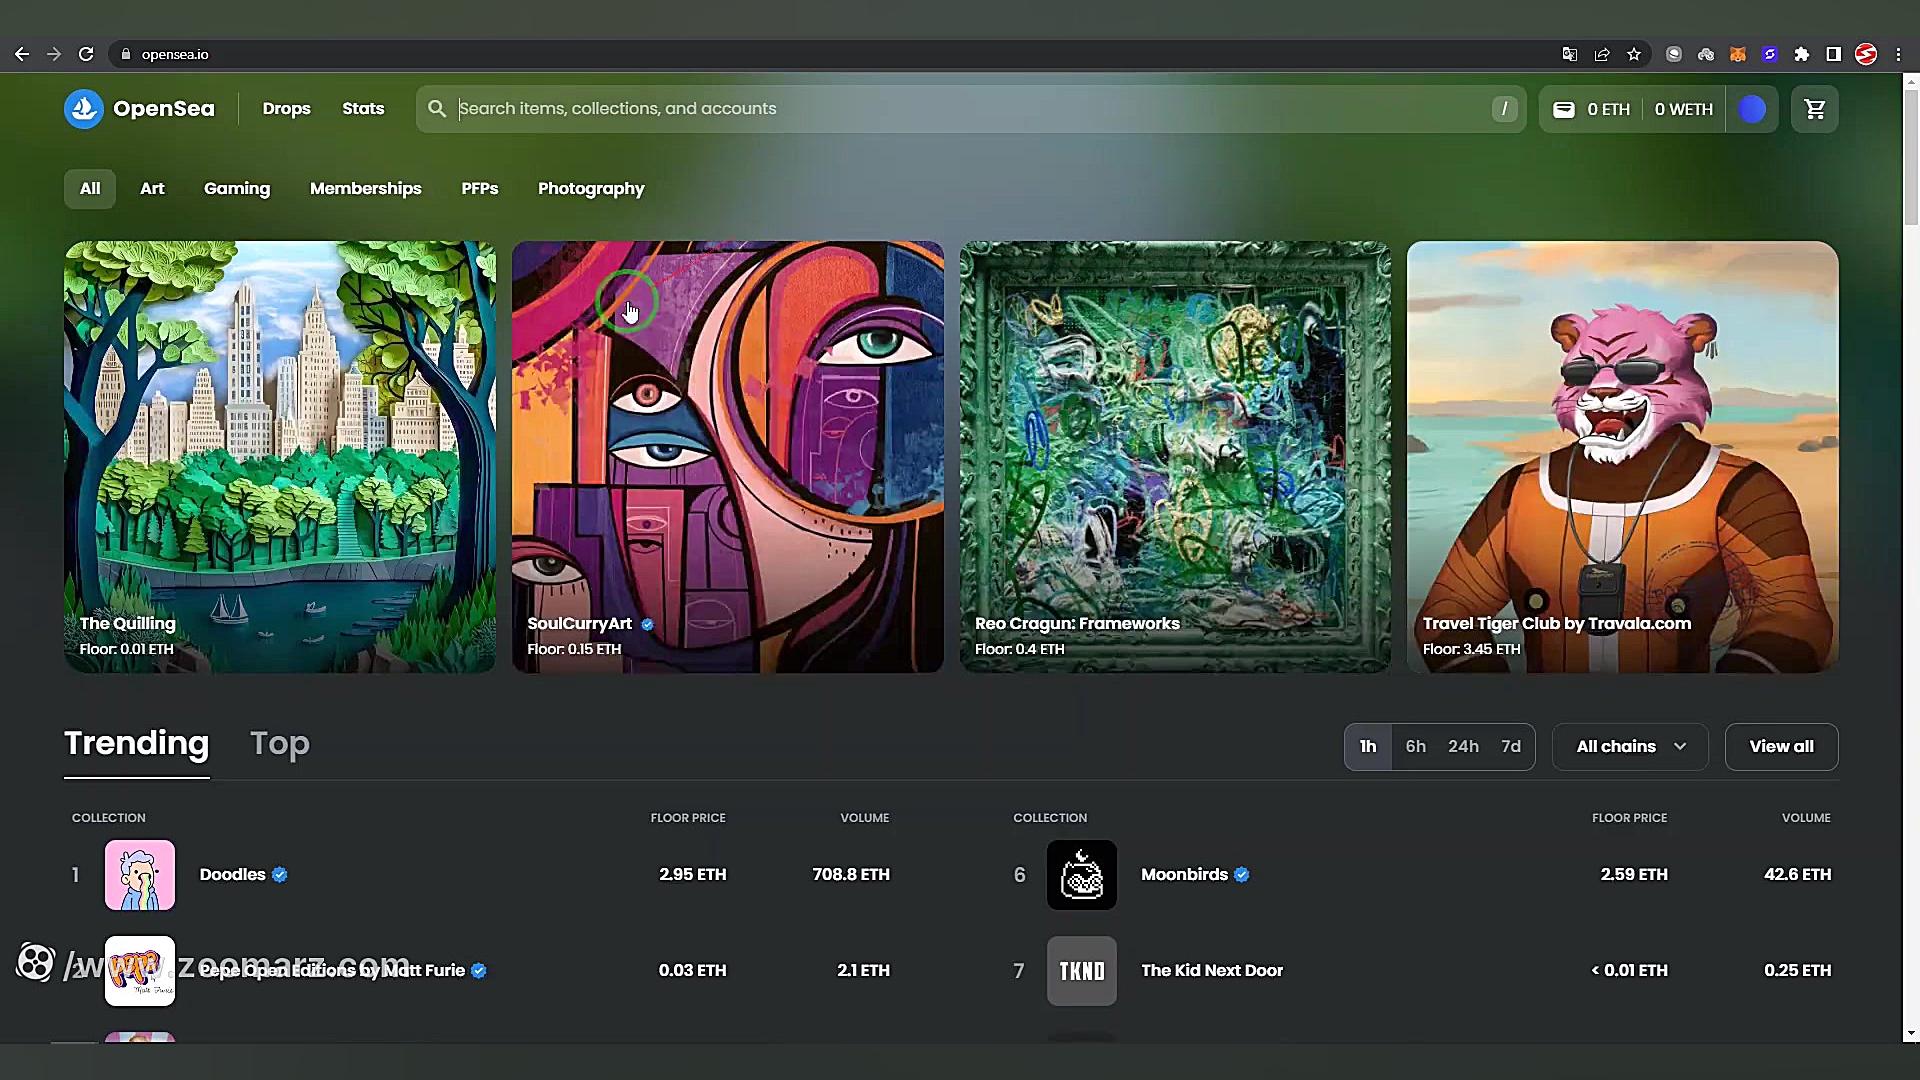This screenshot has width=1920, height=1080.
Task: Click the search magnifier icon
Action: [x=437, y=109]
